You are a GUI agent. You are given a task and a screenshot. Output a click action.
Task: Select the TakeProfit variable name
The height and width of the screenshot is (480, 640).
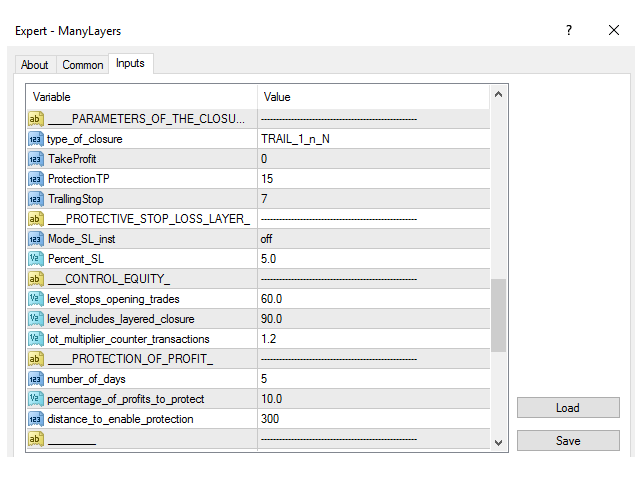tap(72, 159)
